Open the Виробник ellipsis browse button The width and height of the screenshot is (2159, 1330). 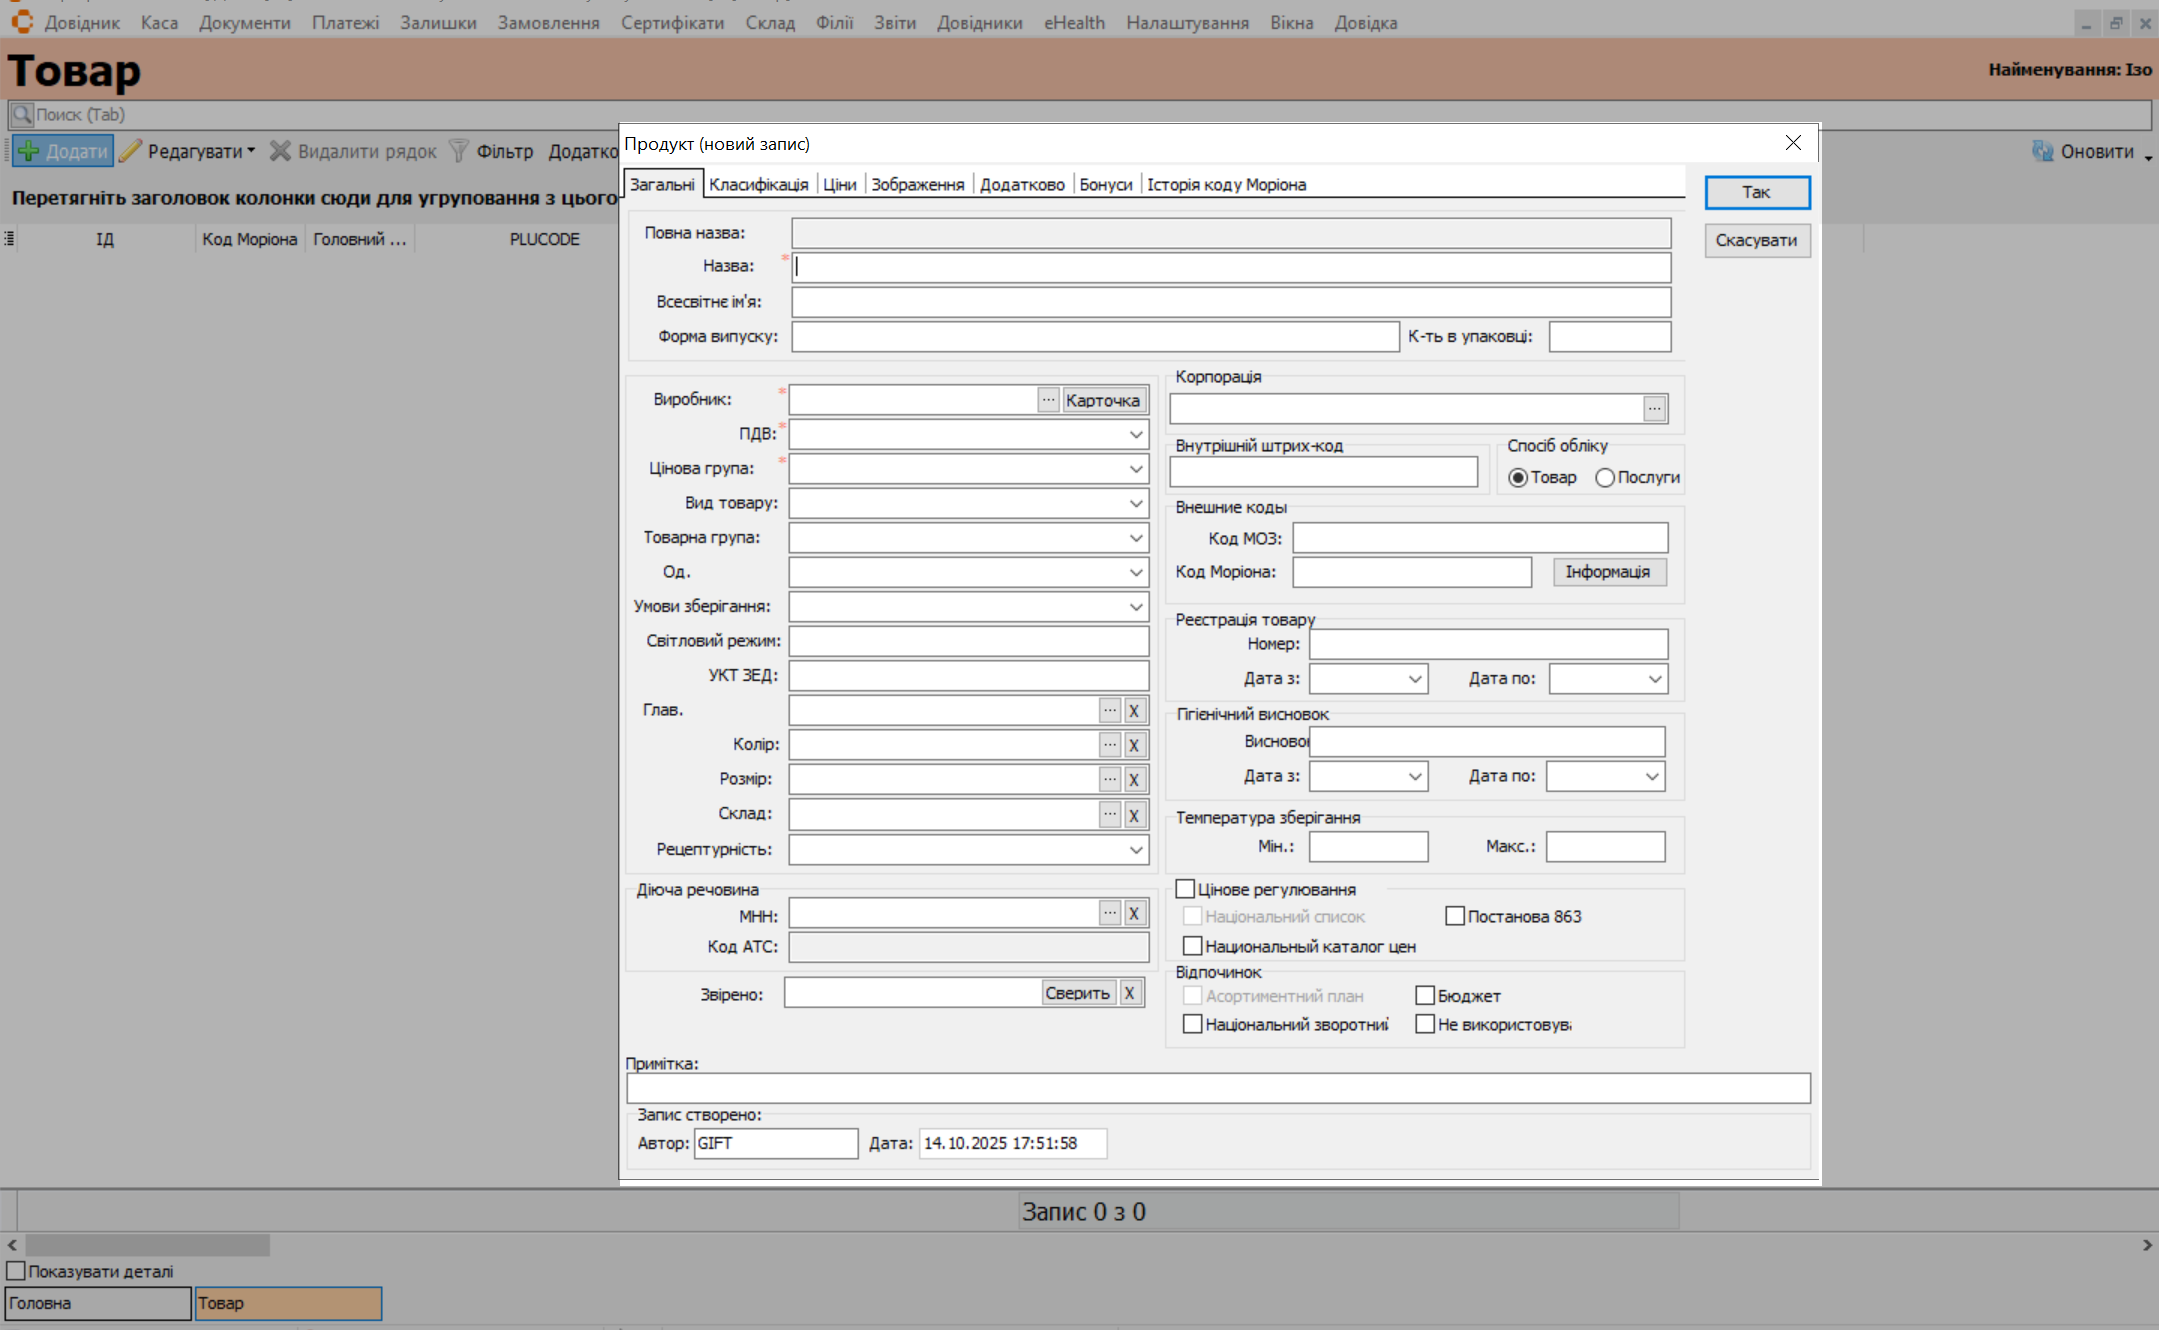(1047, 400)
